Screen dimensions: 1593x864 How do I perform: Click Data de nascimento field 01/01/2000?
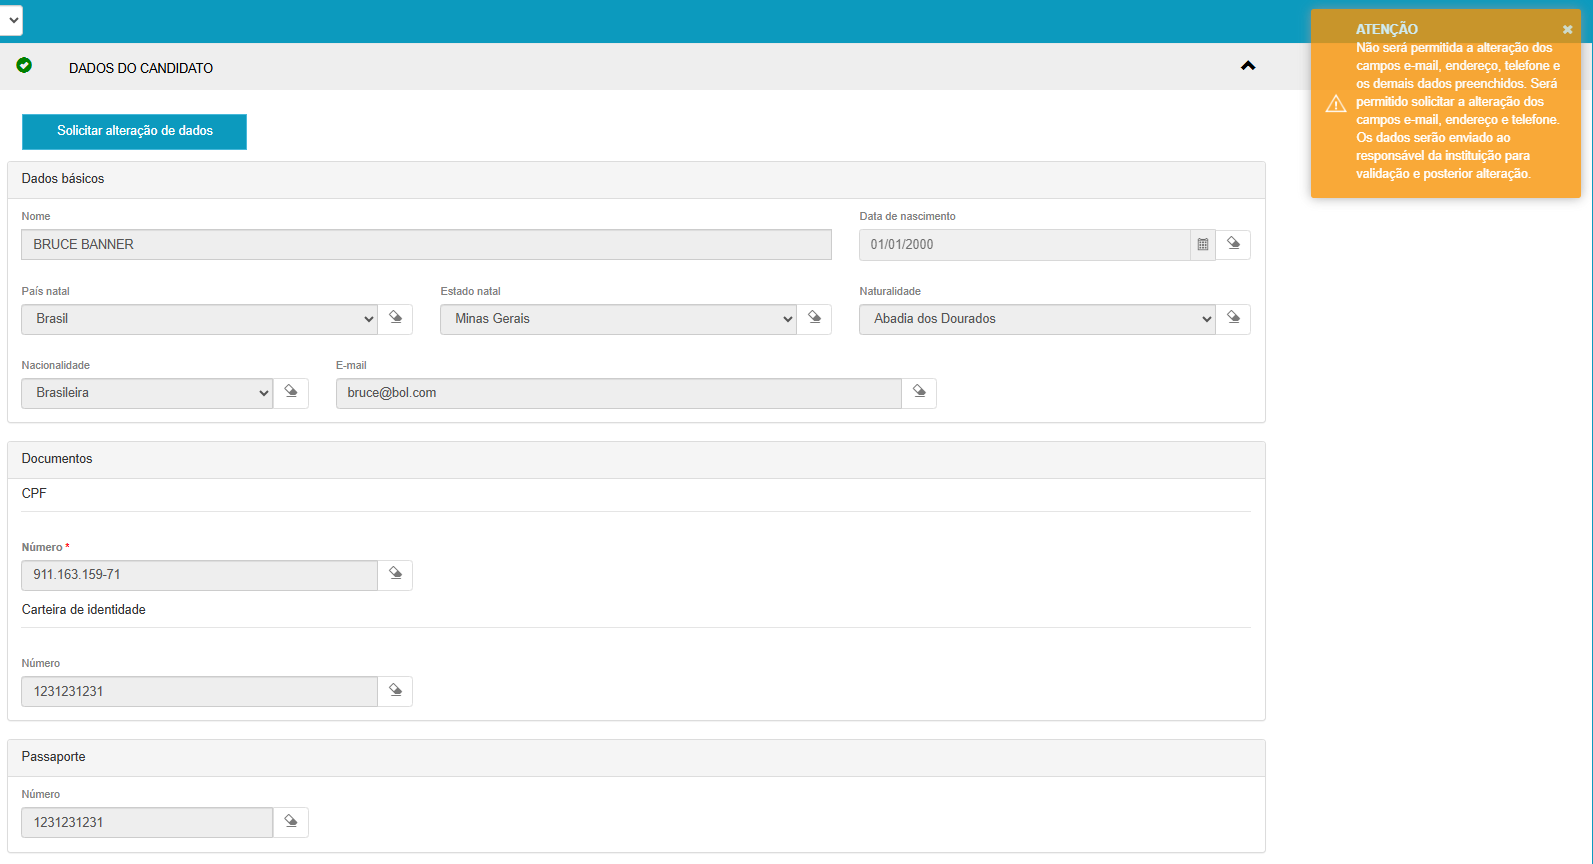click(1024, 245)
